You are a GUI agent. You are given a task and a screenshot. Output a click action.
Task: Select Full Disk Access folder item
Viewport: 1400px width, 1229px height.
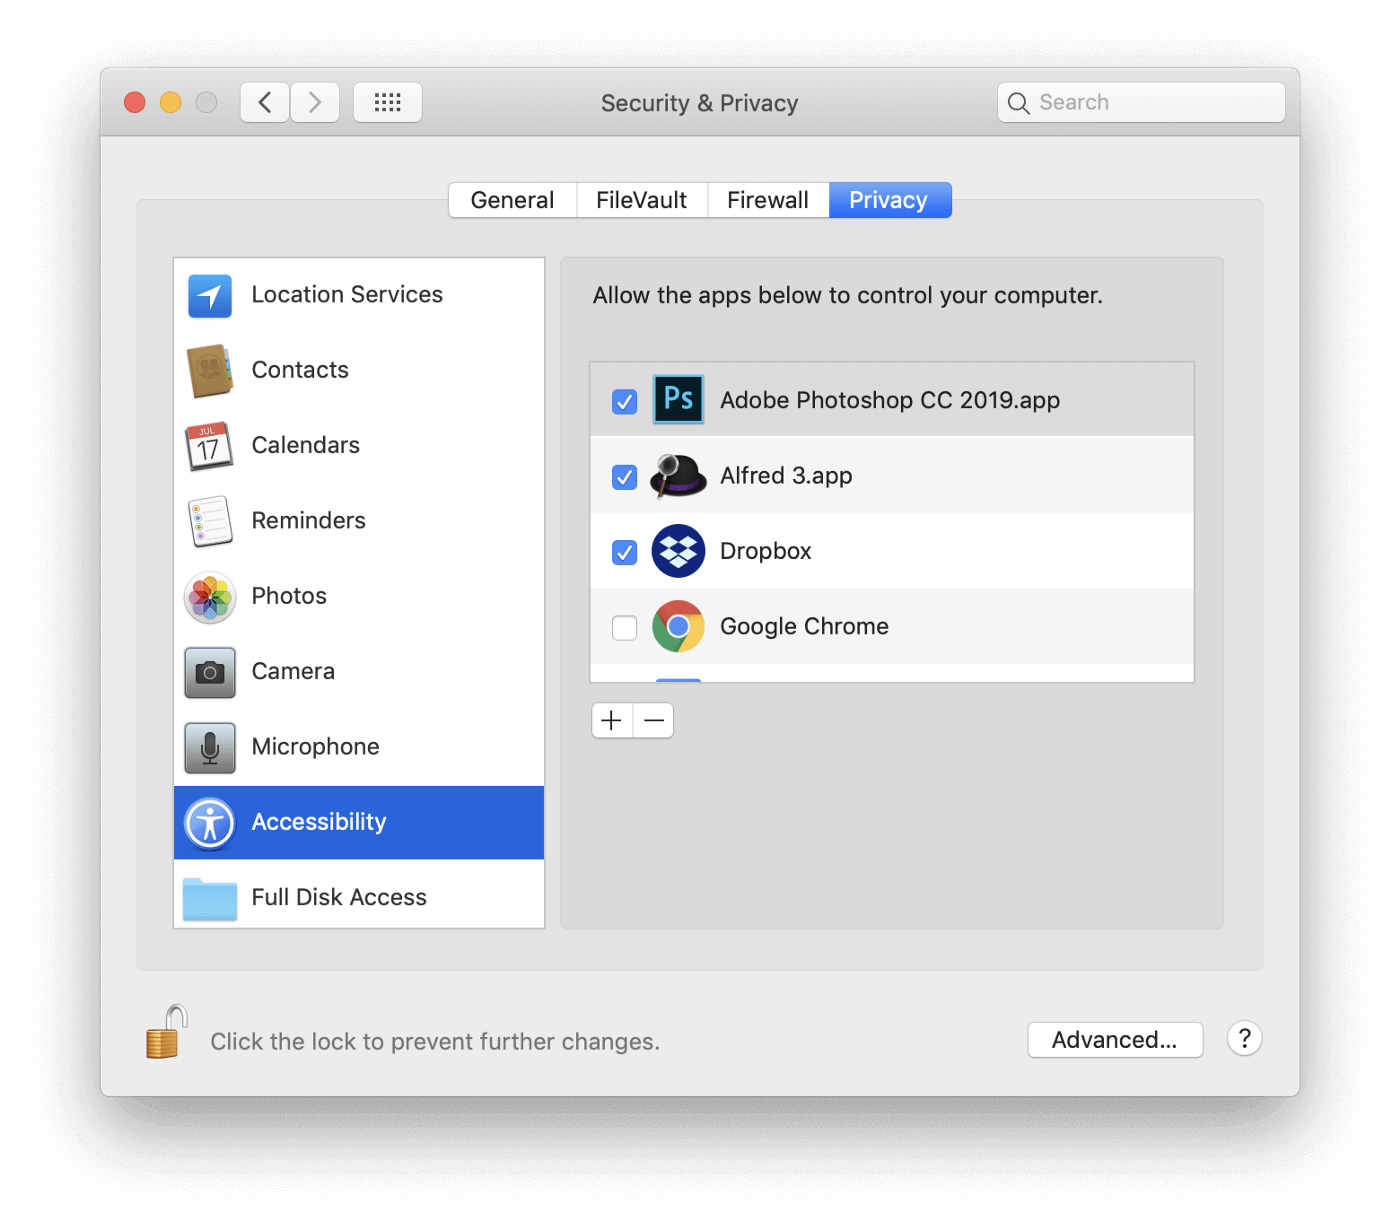[x=338, y=897]
